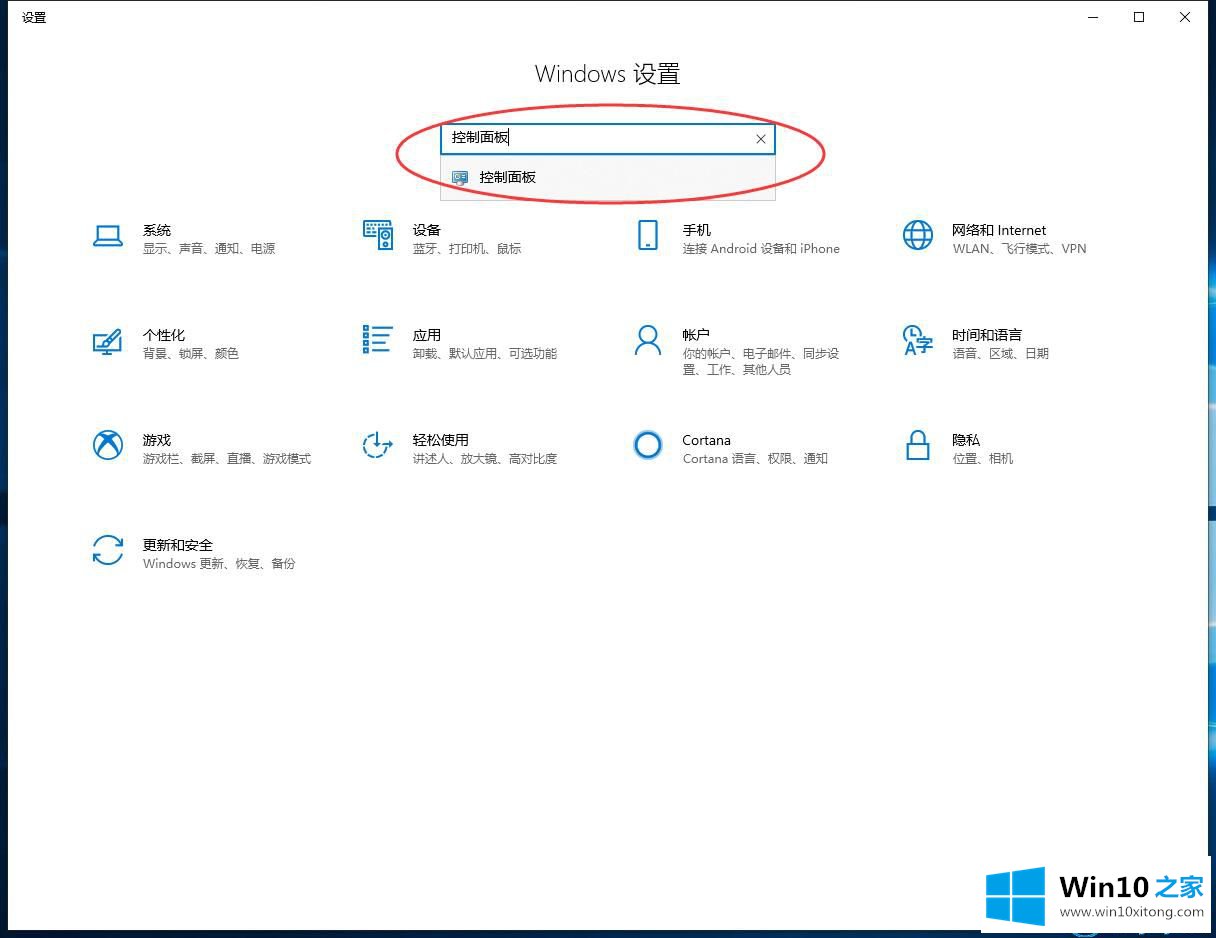The image size is (1216, 938).
Task: Open Cortana settings label
Action: click(x=707, y=440)
